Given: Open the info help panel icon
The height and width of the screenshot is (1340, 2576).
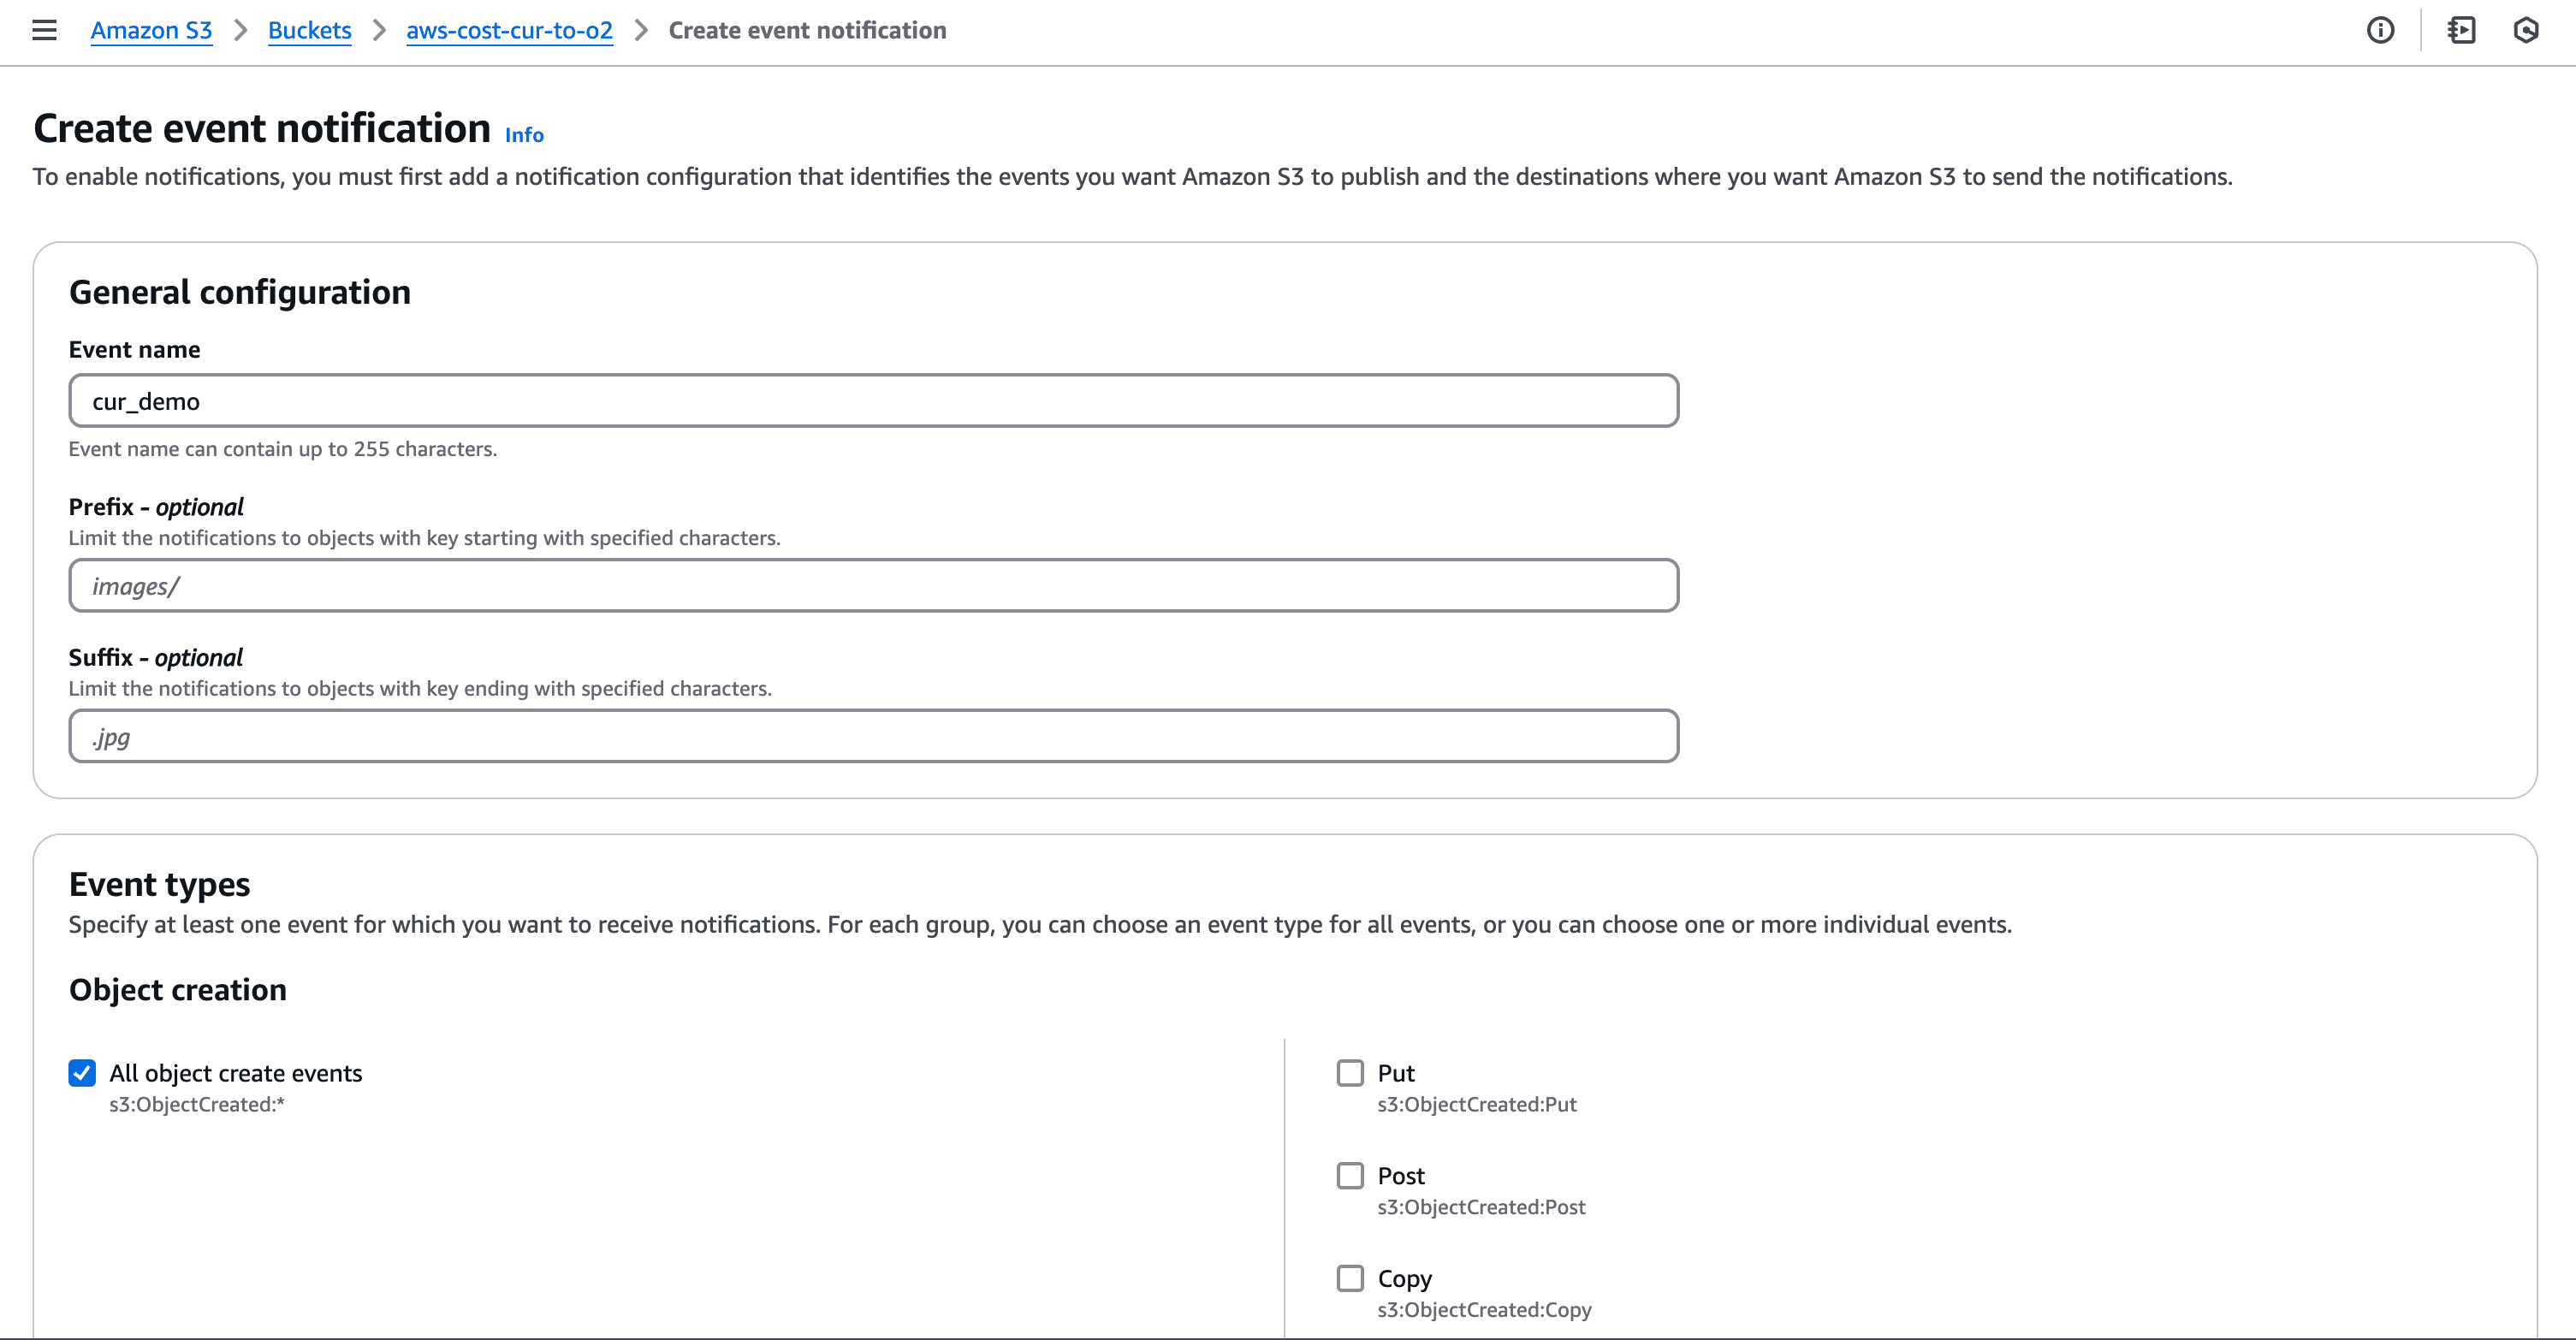Looking at the screenshot, I should (x=2380, y=31).
